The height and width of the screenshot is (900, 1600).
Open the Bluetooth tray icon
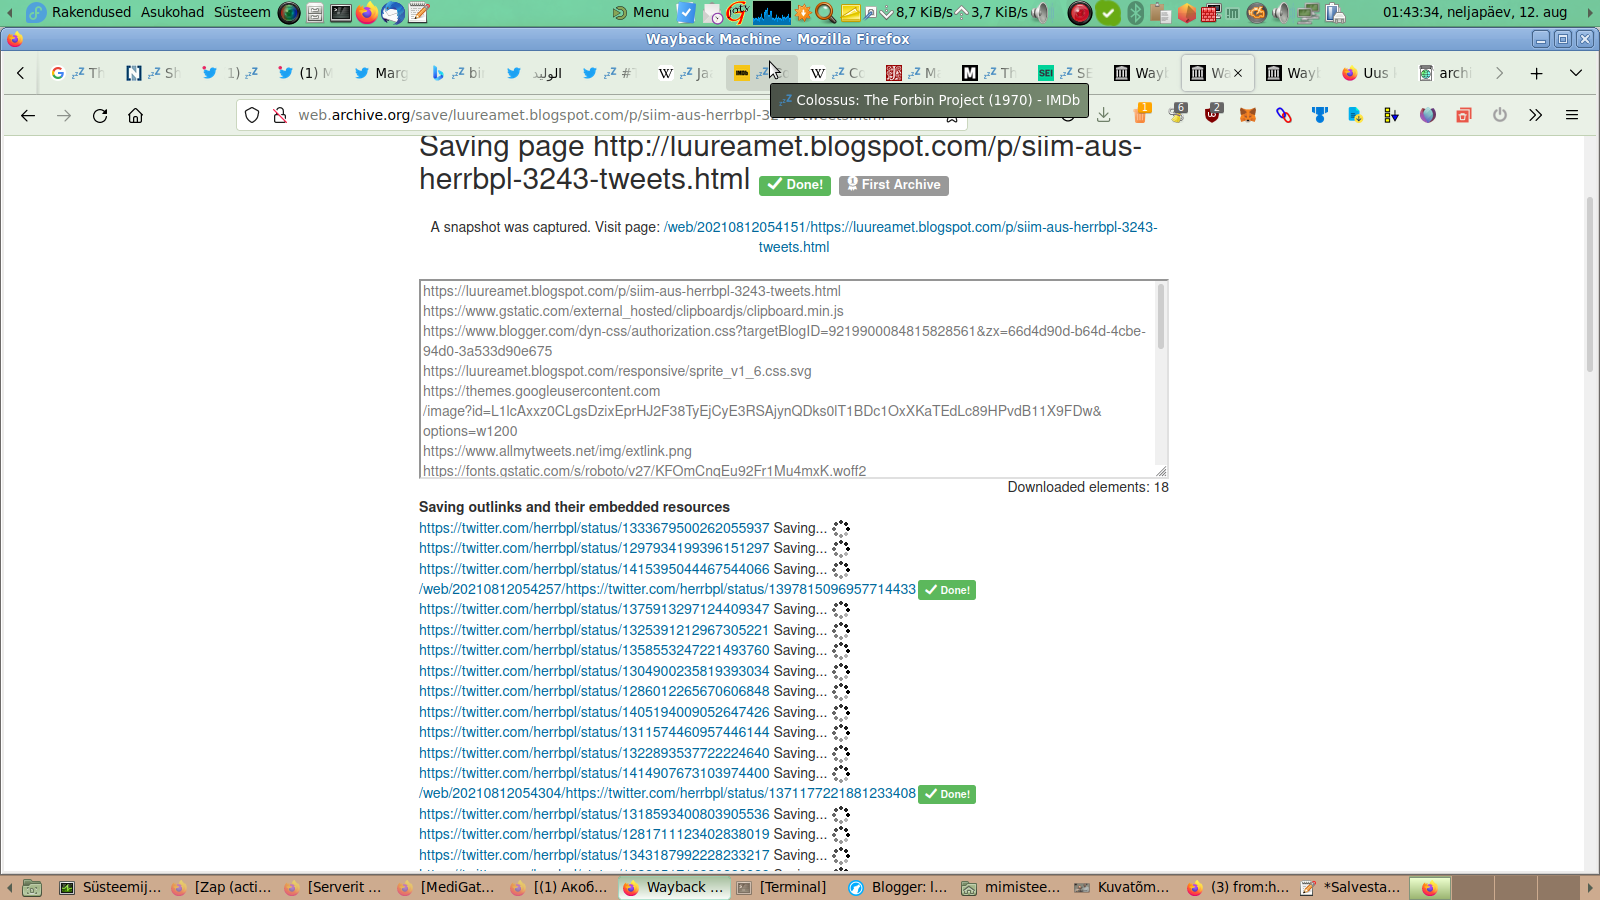click(x=1135, y=12)
